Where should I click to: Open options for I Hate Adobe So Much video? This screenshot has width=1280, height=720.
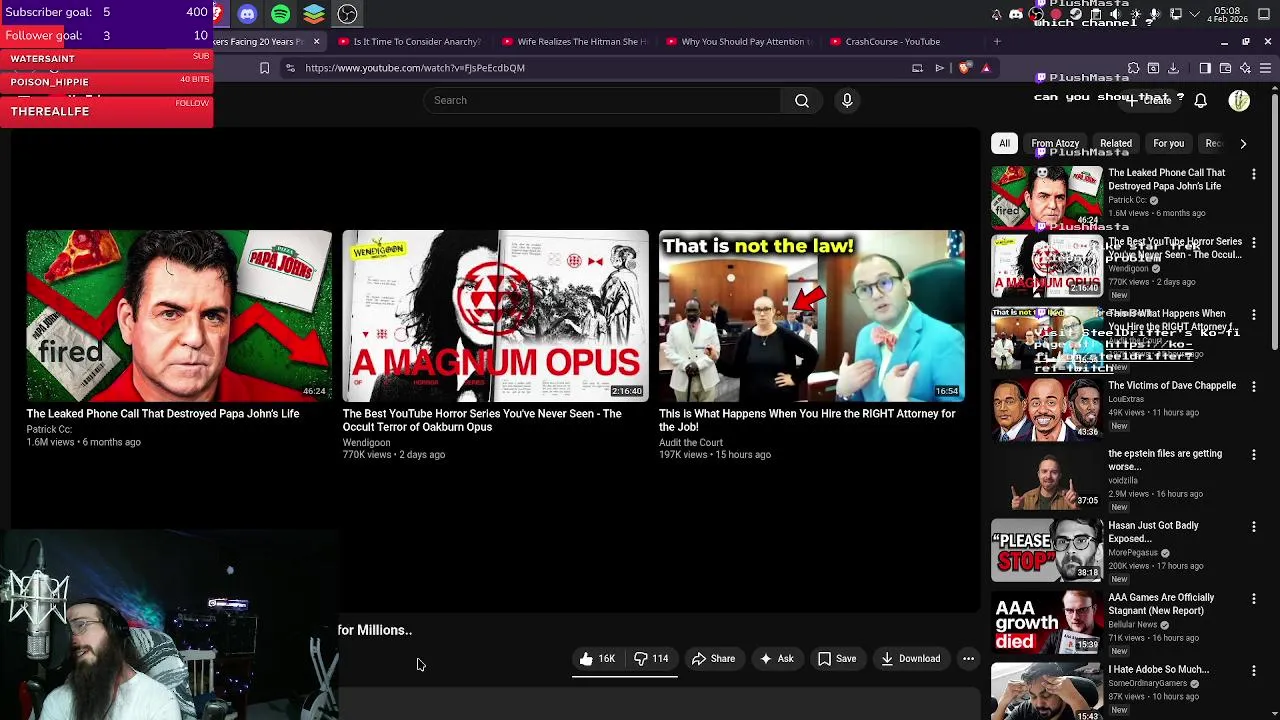(1253, 671)
